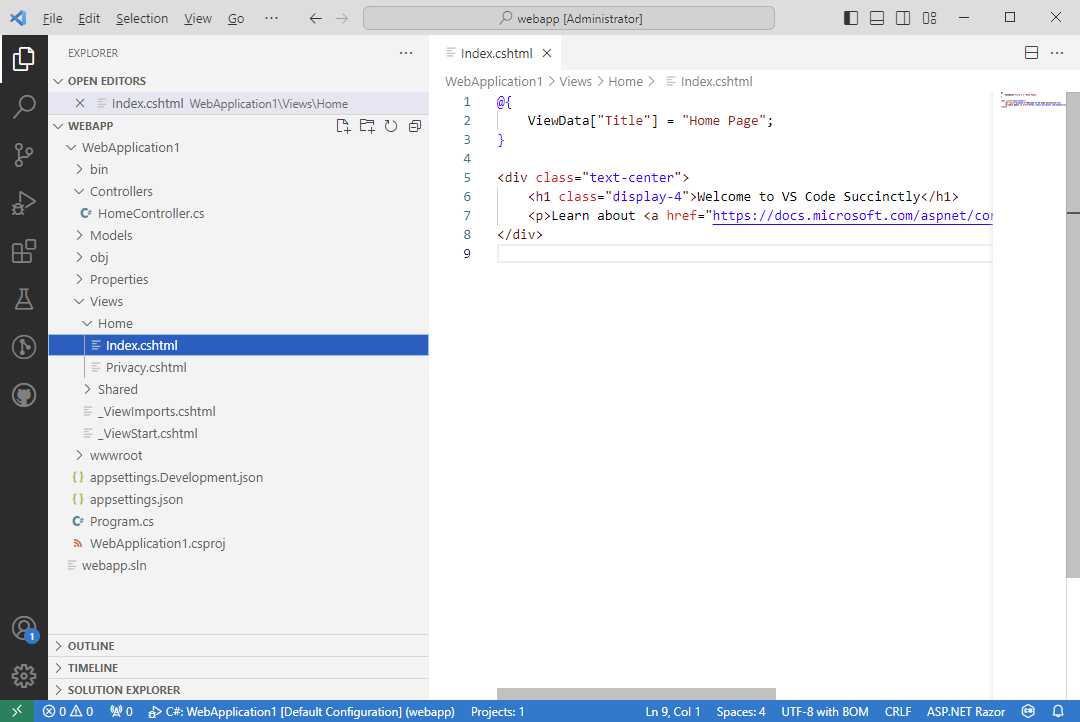Open remote window indicator
The image size is (1080, 722).
[17, 711]
